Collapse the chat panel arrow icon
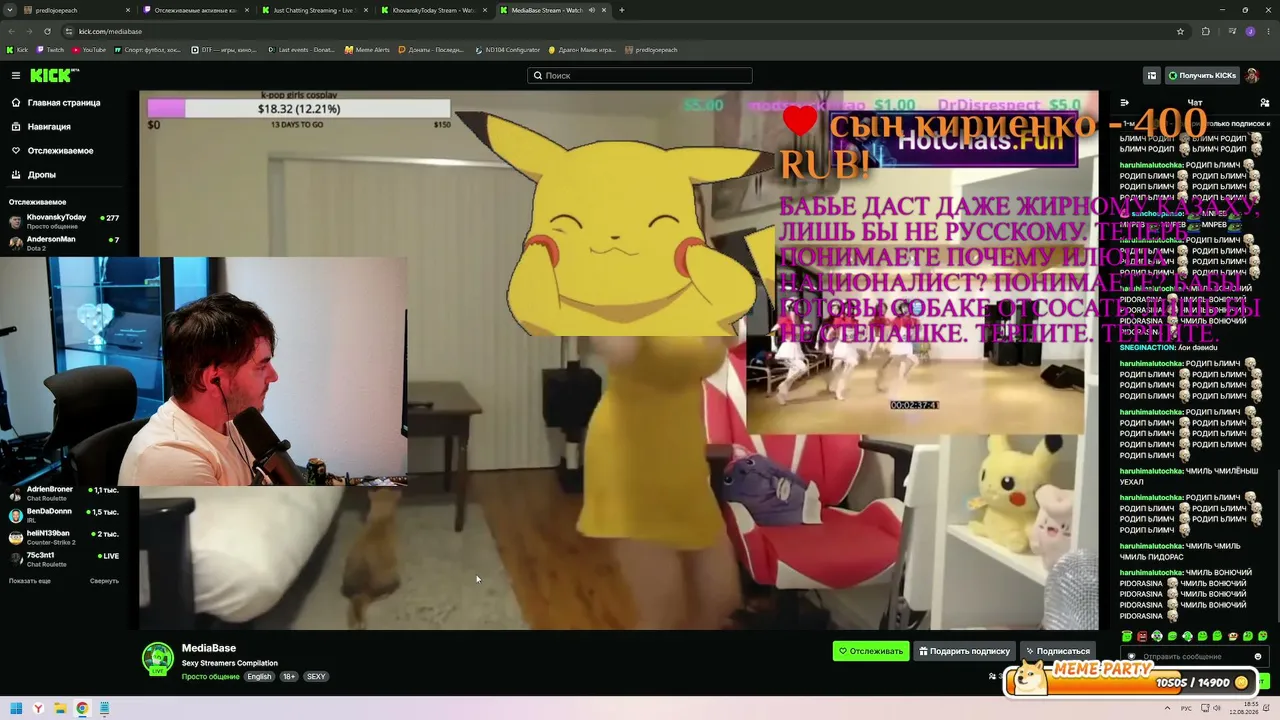The image size is (1280, 720). 1124,102
